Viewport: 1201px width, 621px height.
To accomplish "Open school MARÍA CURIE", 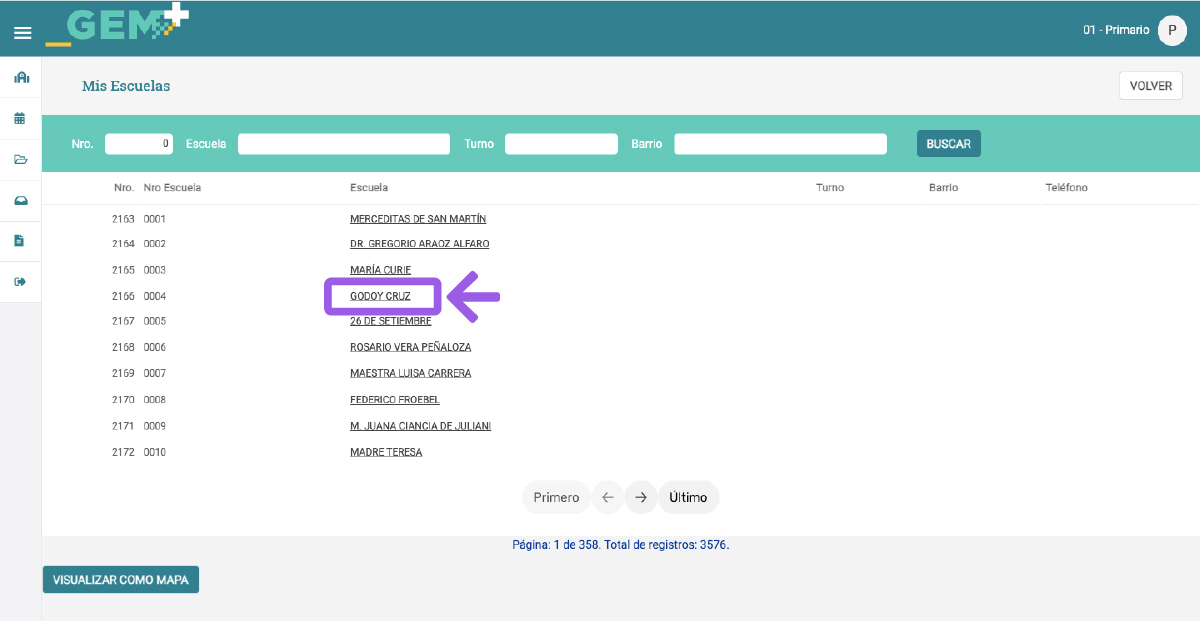I will point(380,270).
